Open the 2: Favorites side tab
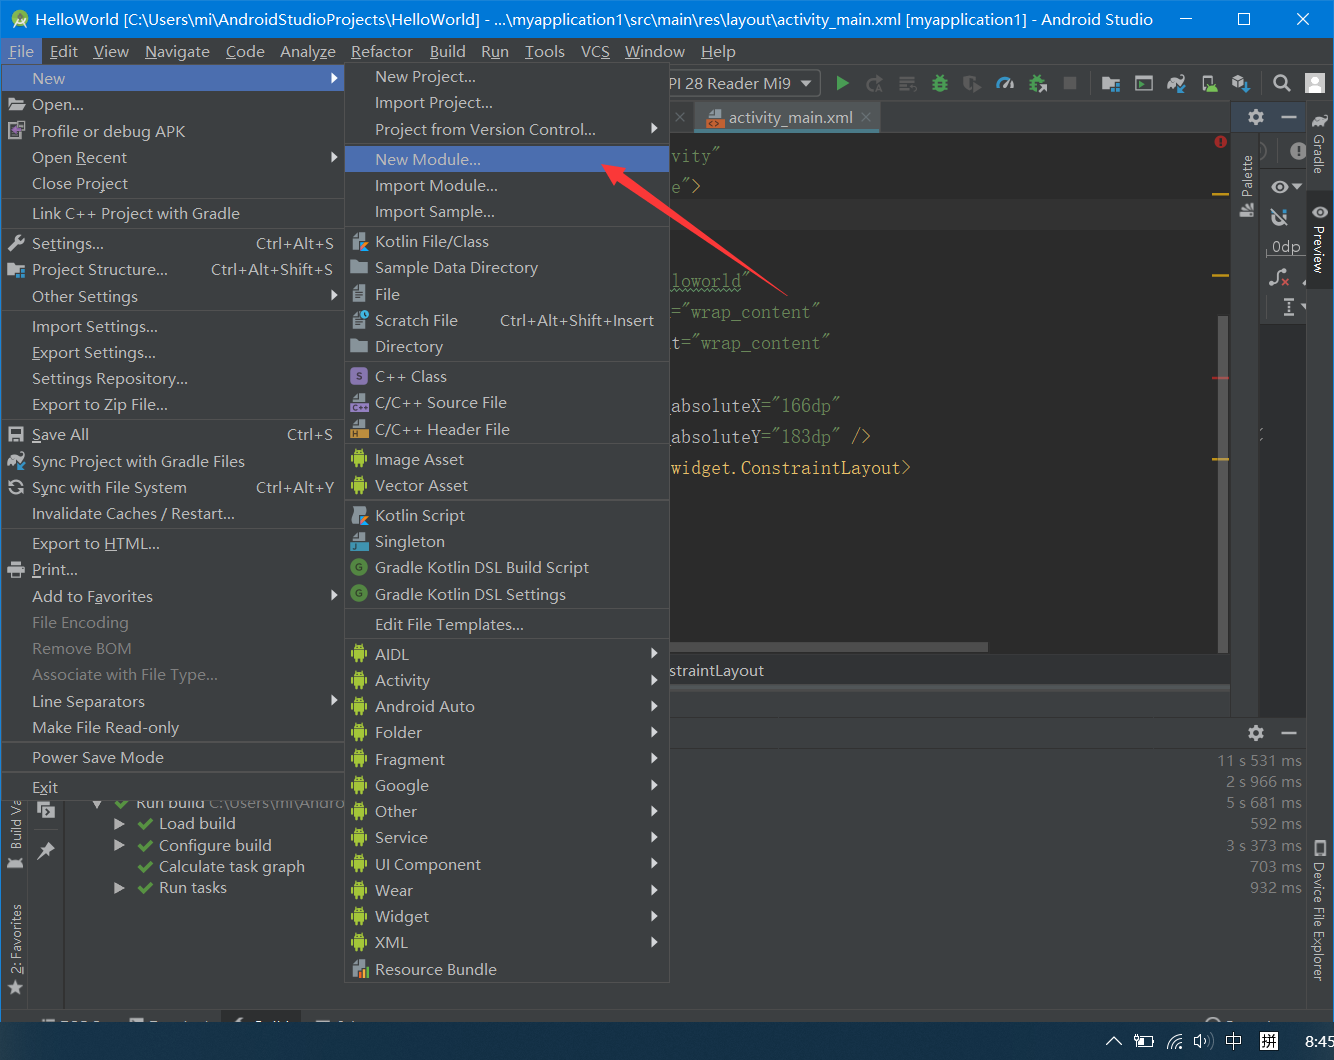Image resolution: width=1334 pixels, height=1060 pixels. (15, 950)
